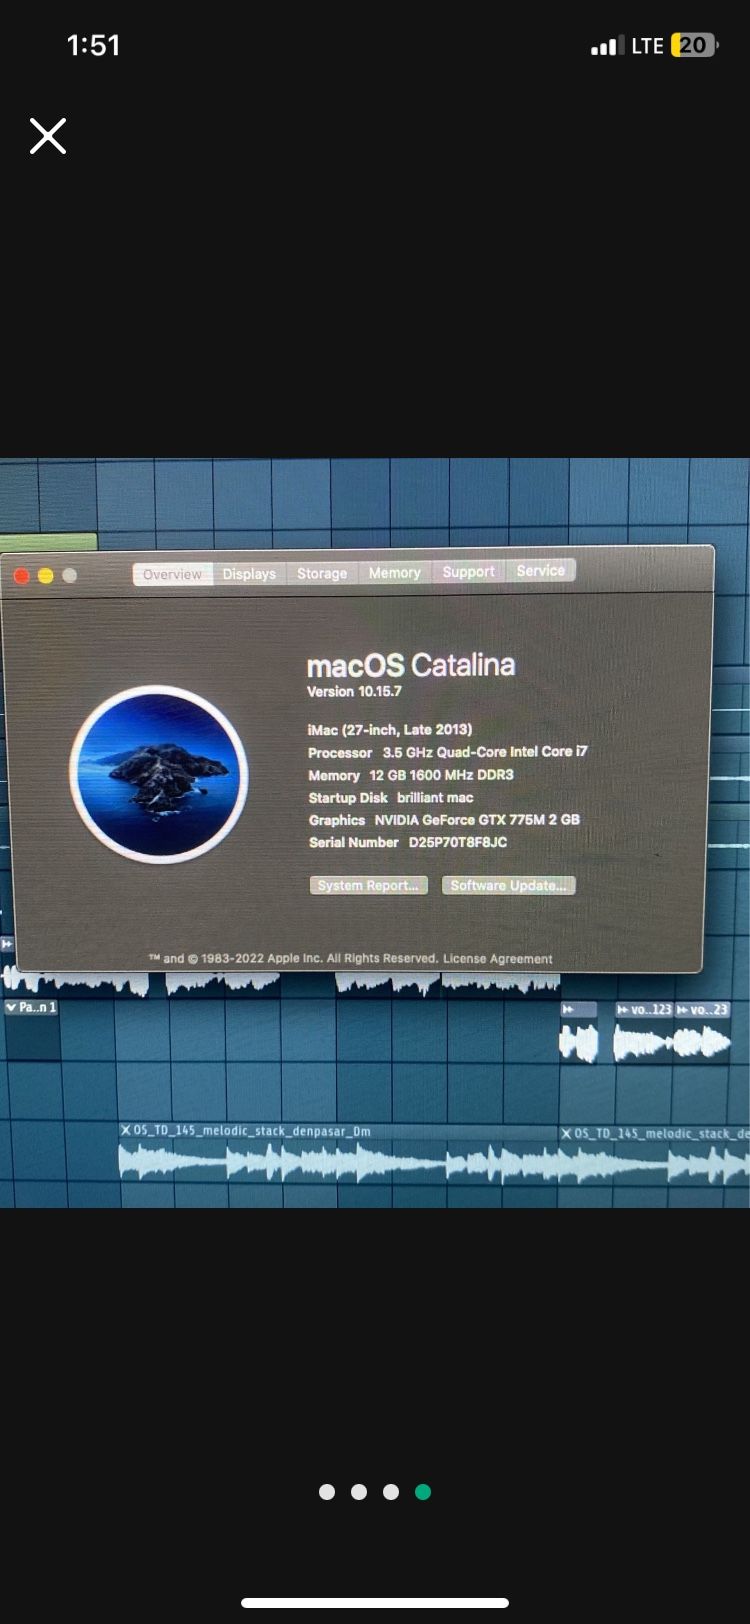
Task: Open the Service tab
Action: 540,570
